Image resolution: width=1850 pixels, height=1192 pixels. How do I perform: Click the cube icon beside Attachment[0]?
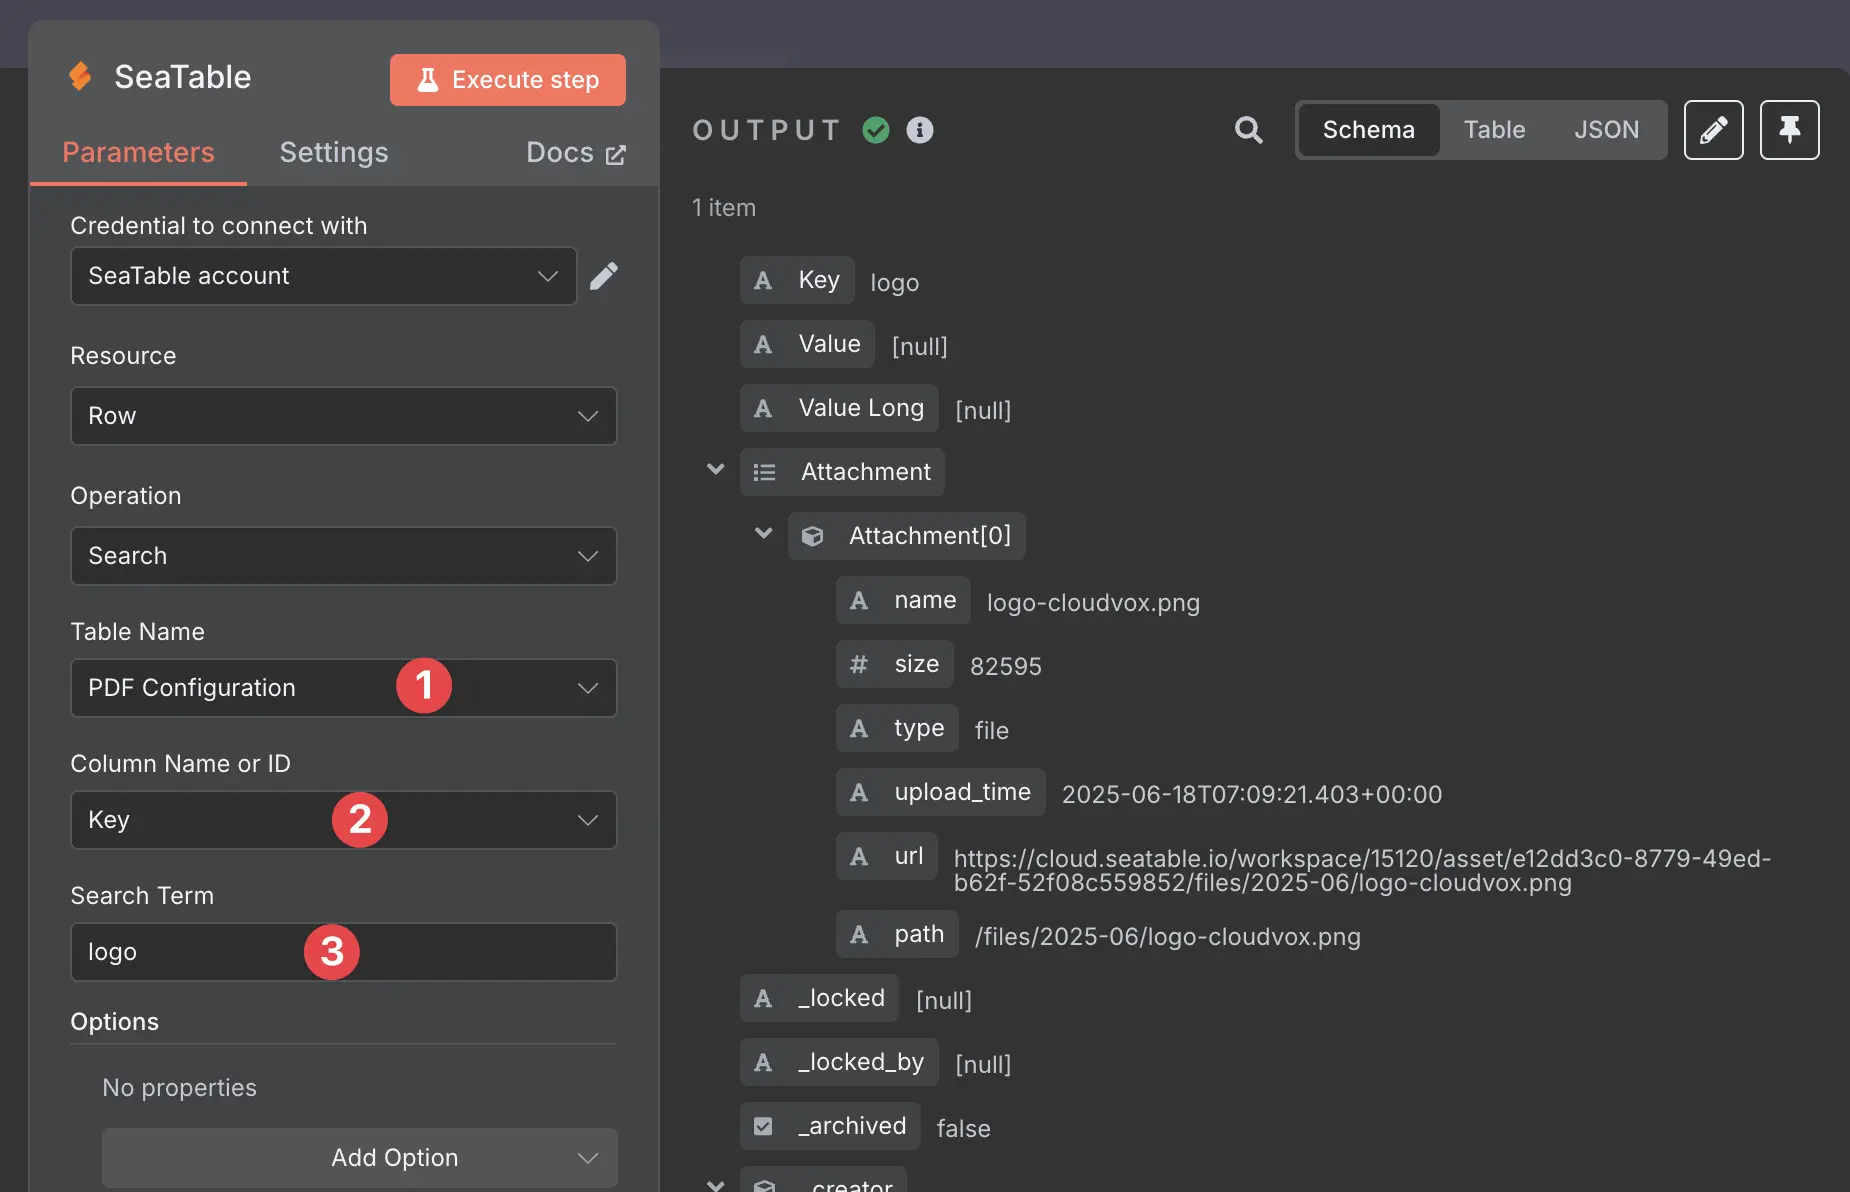coord(813,536)
